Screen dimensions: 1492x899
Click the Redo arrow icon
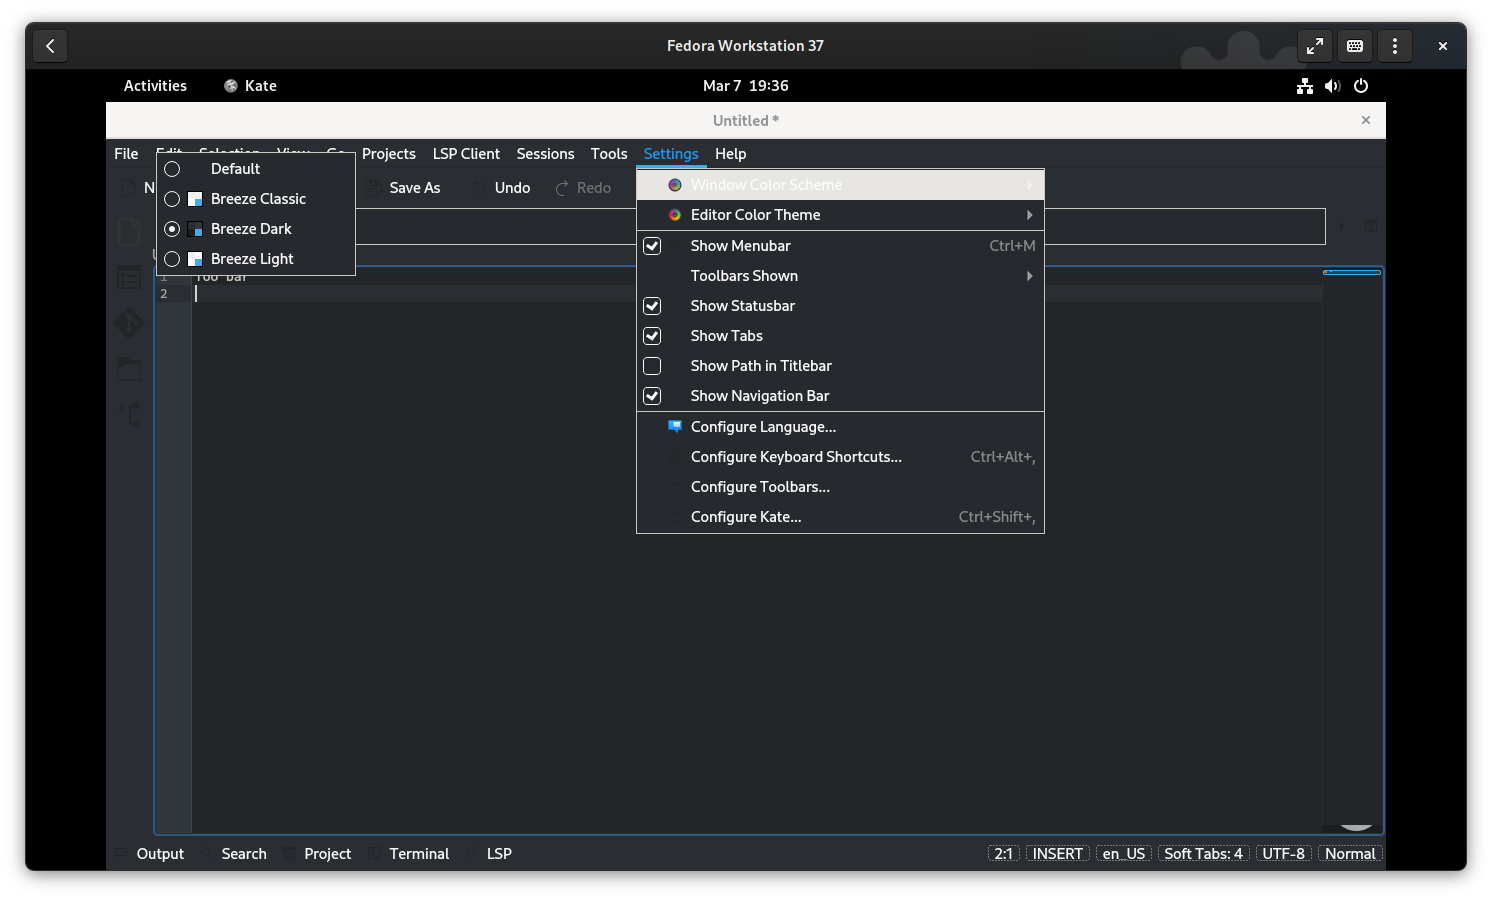coord(562,188)
